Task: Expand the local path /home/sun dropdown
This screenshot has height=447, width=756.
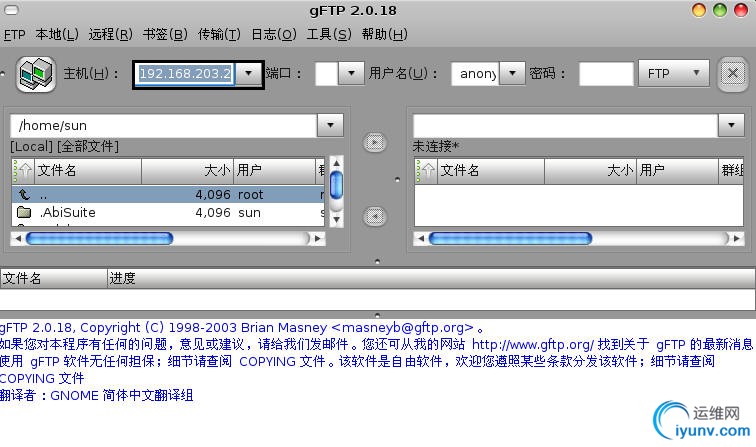Action: (x=330, y=125)
